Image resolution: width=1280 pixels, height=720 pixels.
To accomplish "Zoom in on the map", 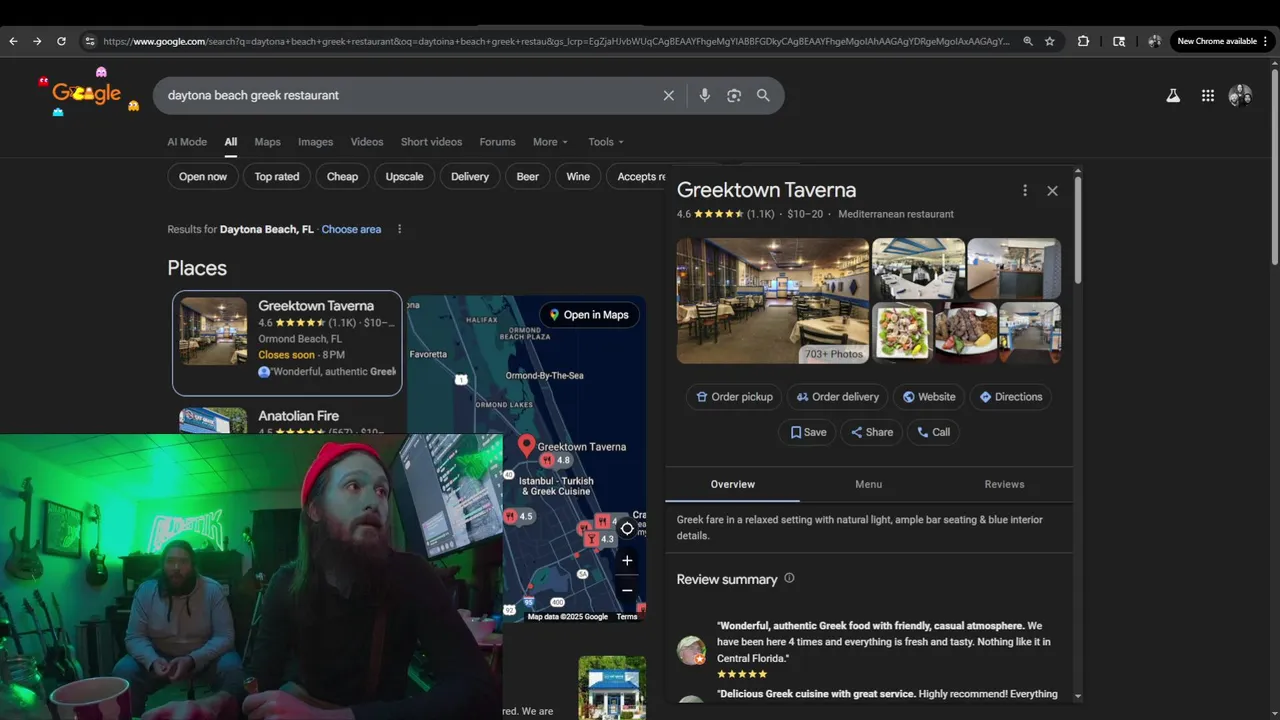I will pos(627,560).
